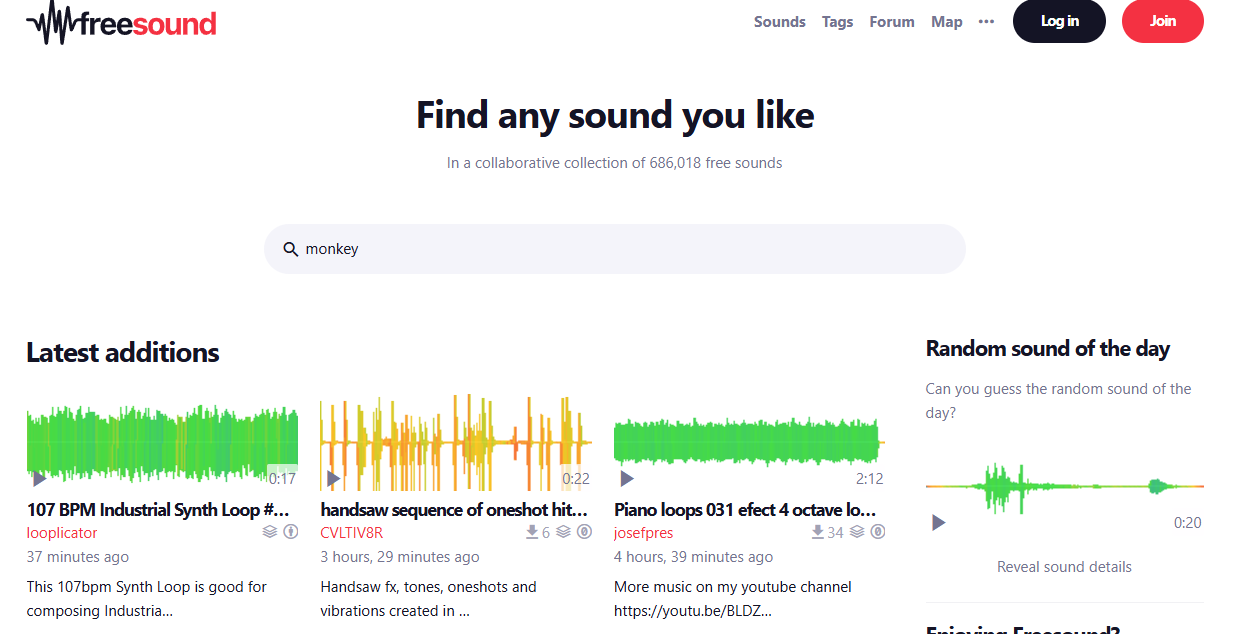Visit user josefpres's profile

pyautogui.click(x=643, y=533)
